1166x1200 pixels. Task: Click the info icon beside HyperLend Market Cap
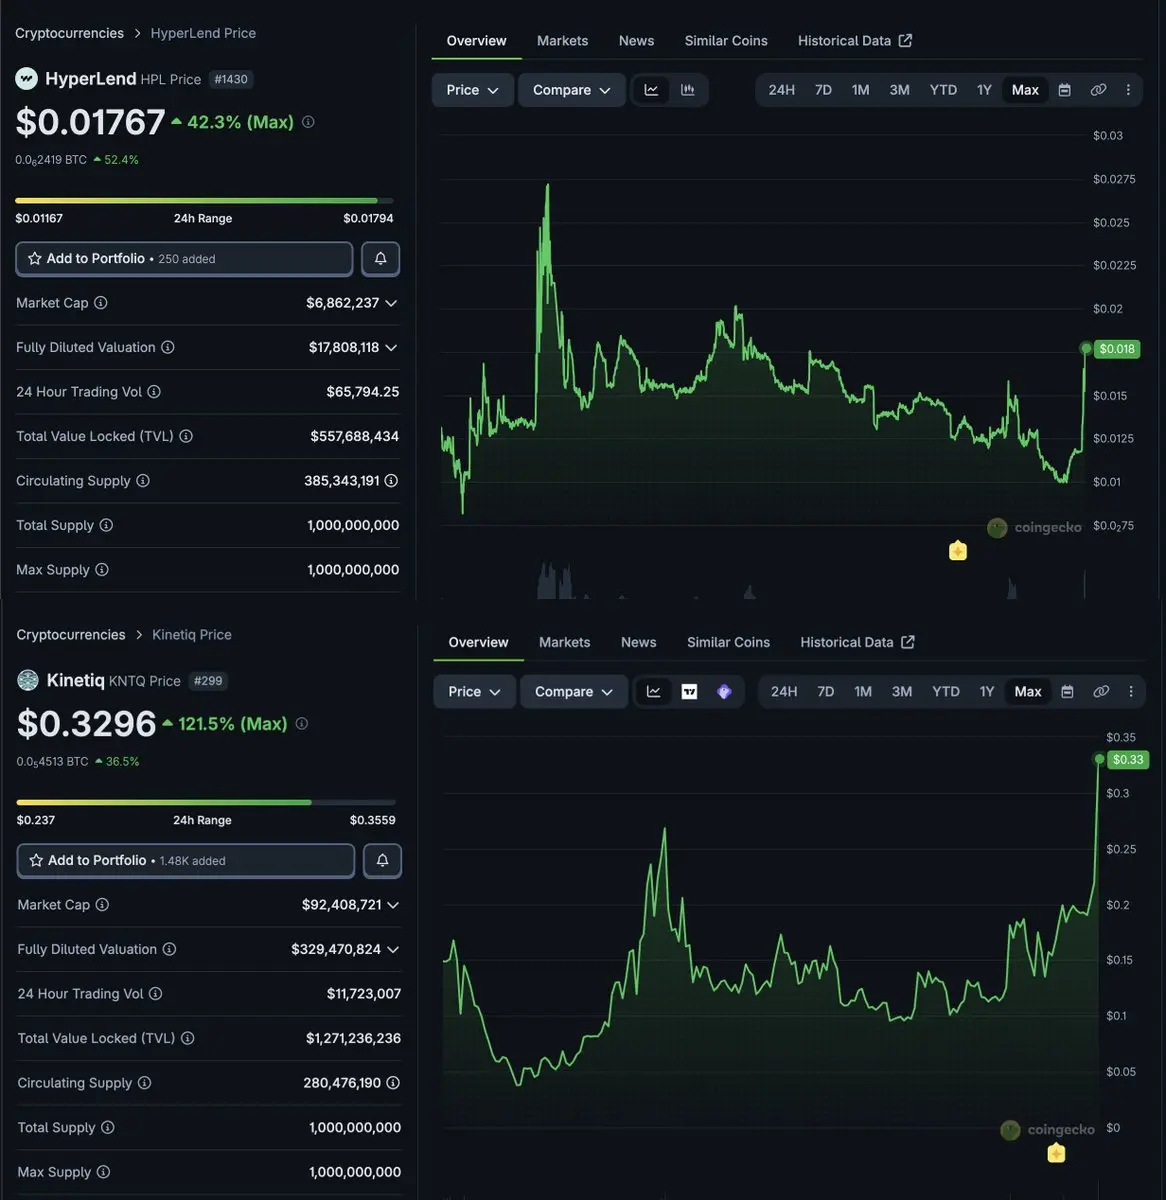(x=101, y=303)
